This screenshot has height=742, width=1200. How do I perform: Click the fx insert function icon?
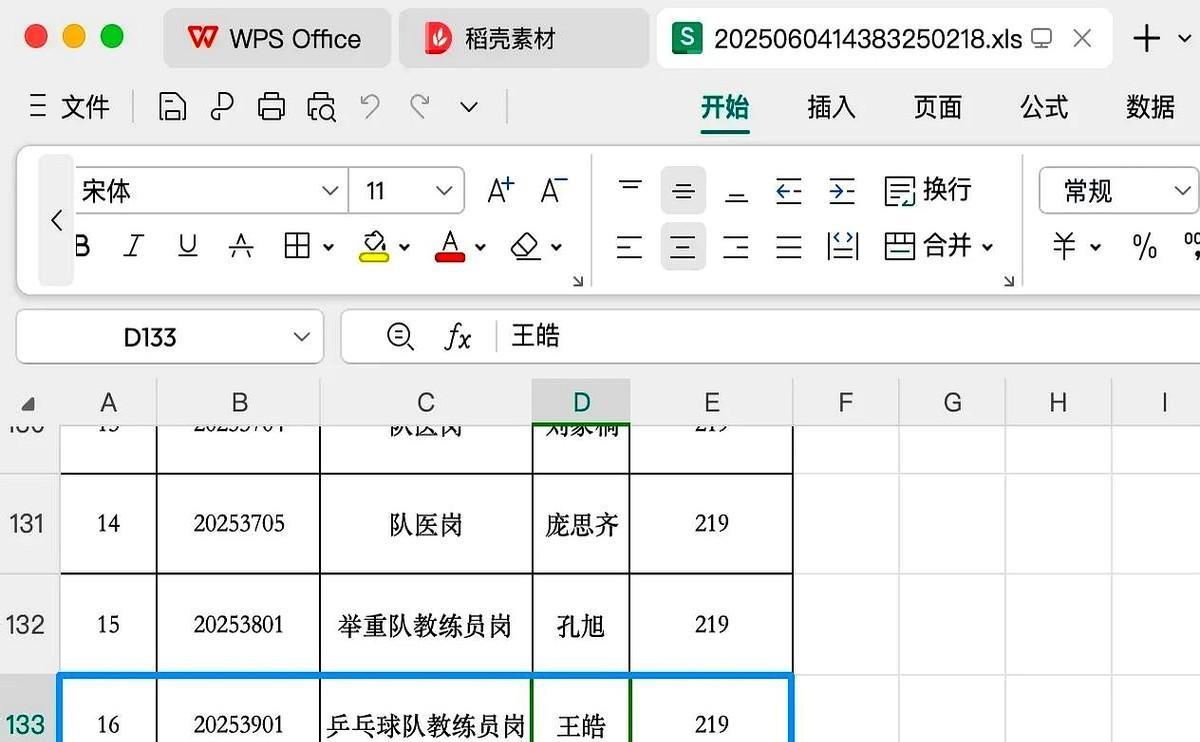(457, 337)
